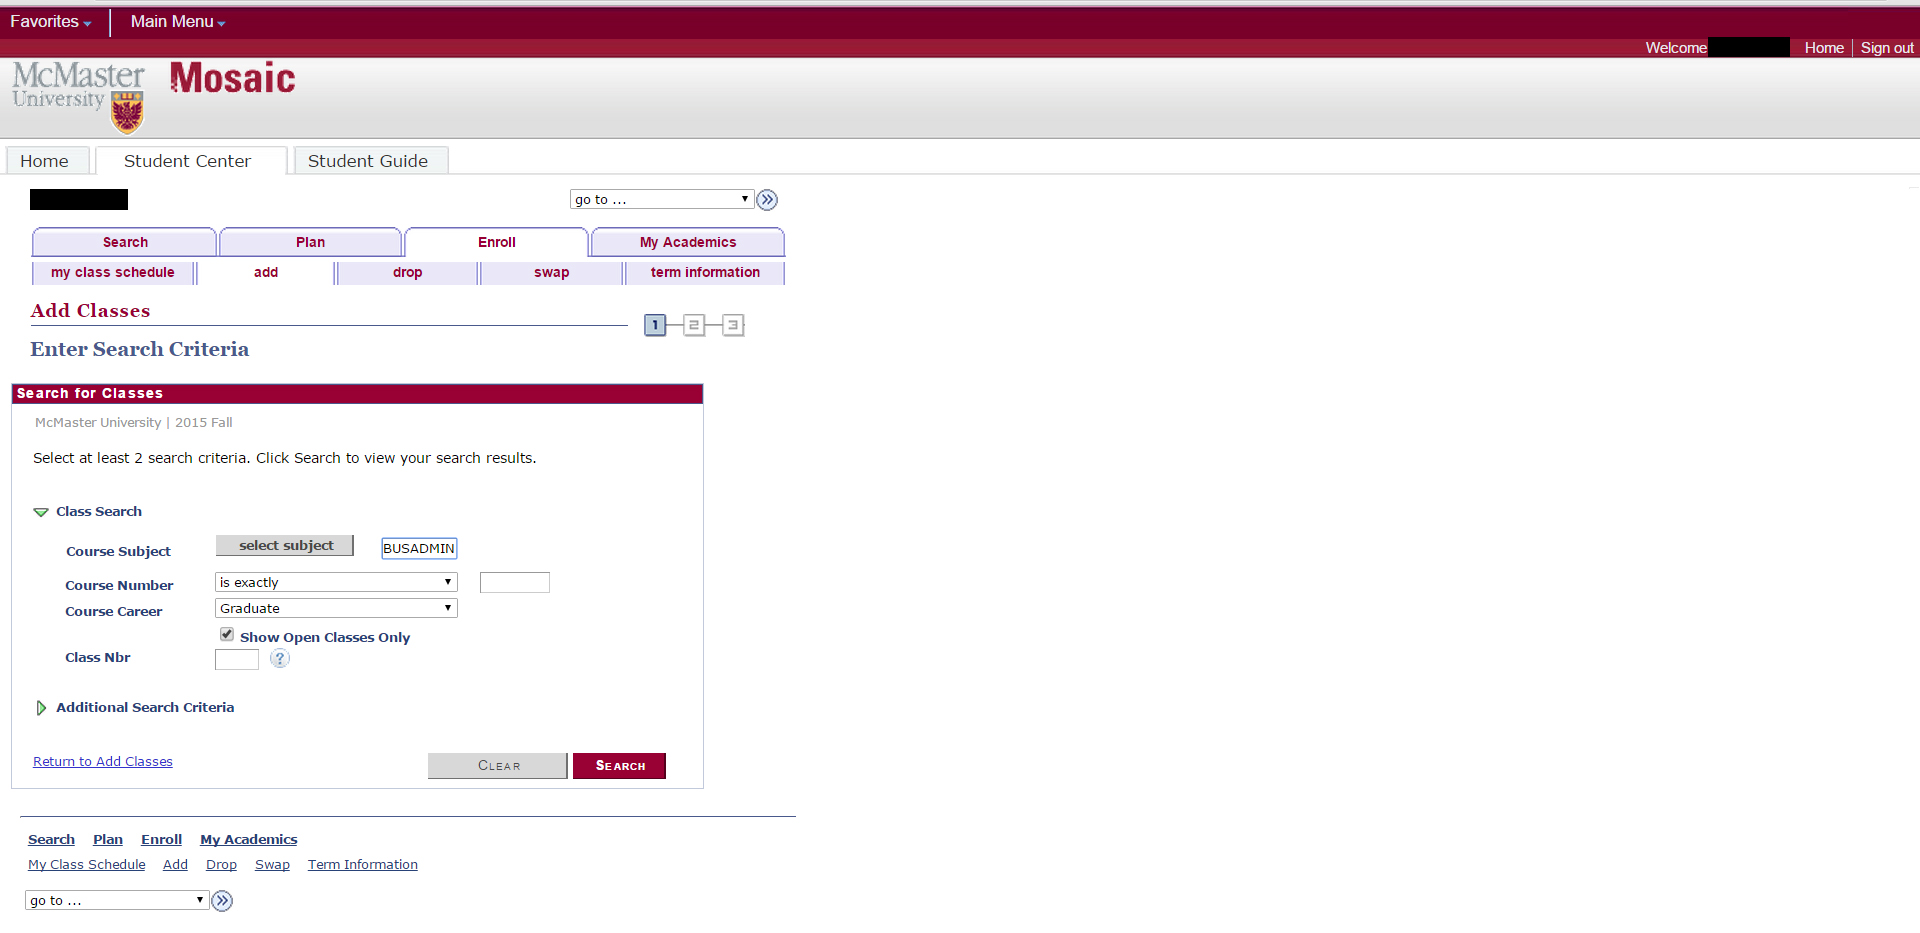Viewport: 1920px width, 933px height.
Task: Click the Course Number input field
Action: tap(514, 582)
